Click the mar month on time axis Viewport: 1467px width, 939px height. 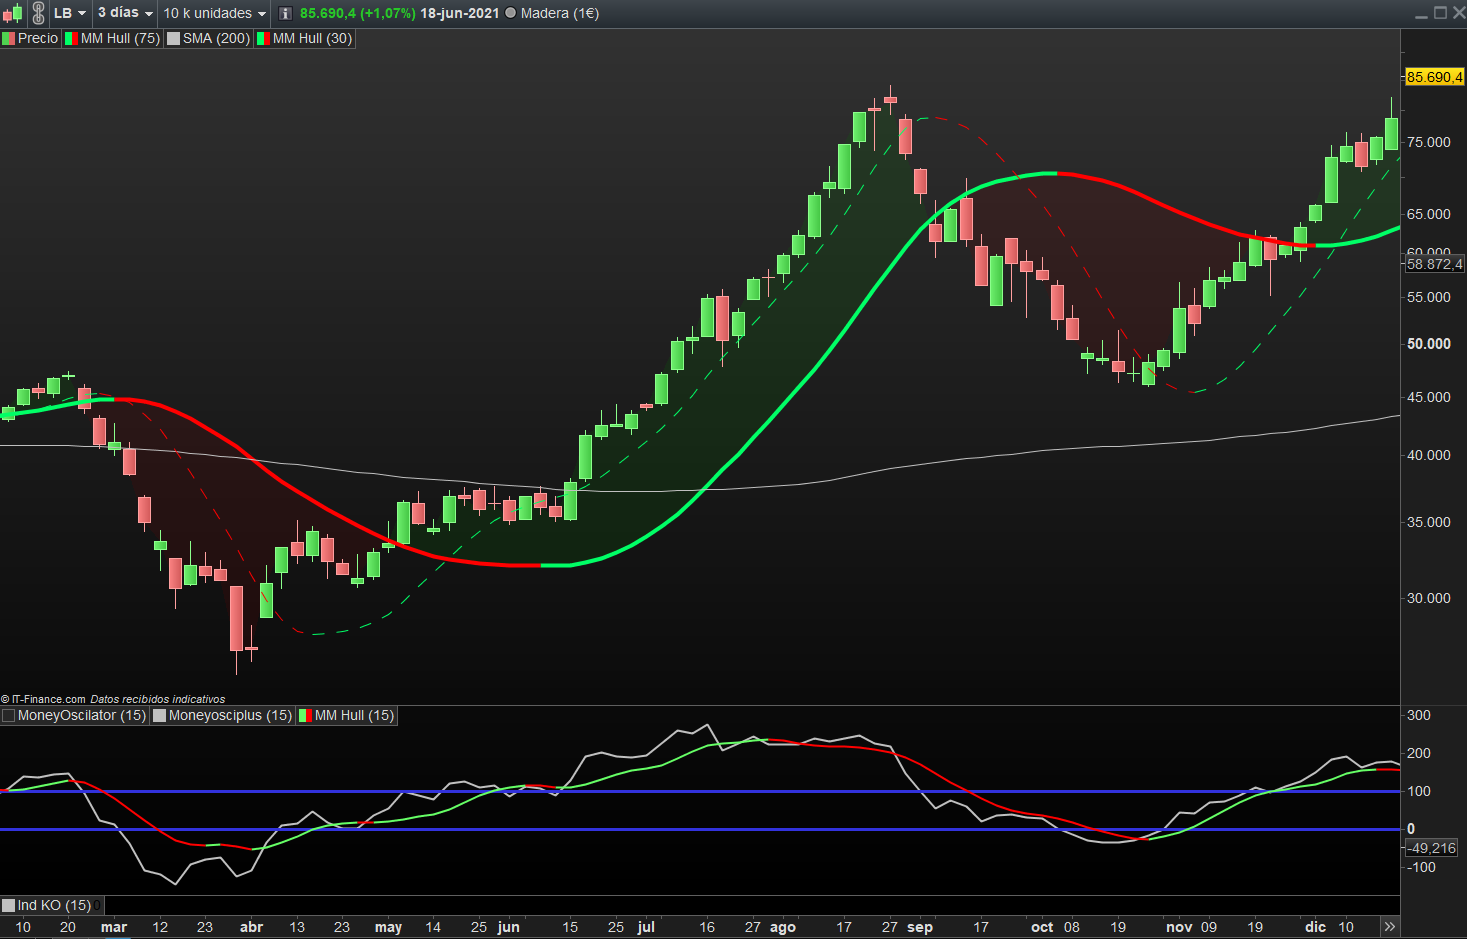[114, 927]
